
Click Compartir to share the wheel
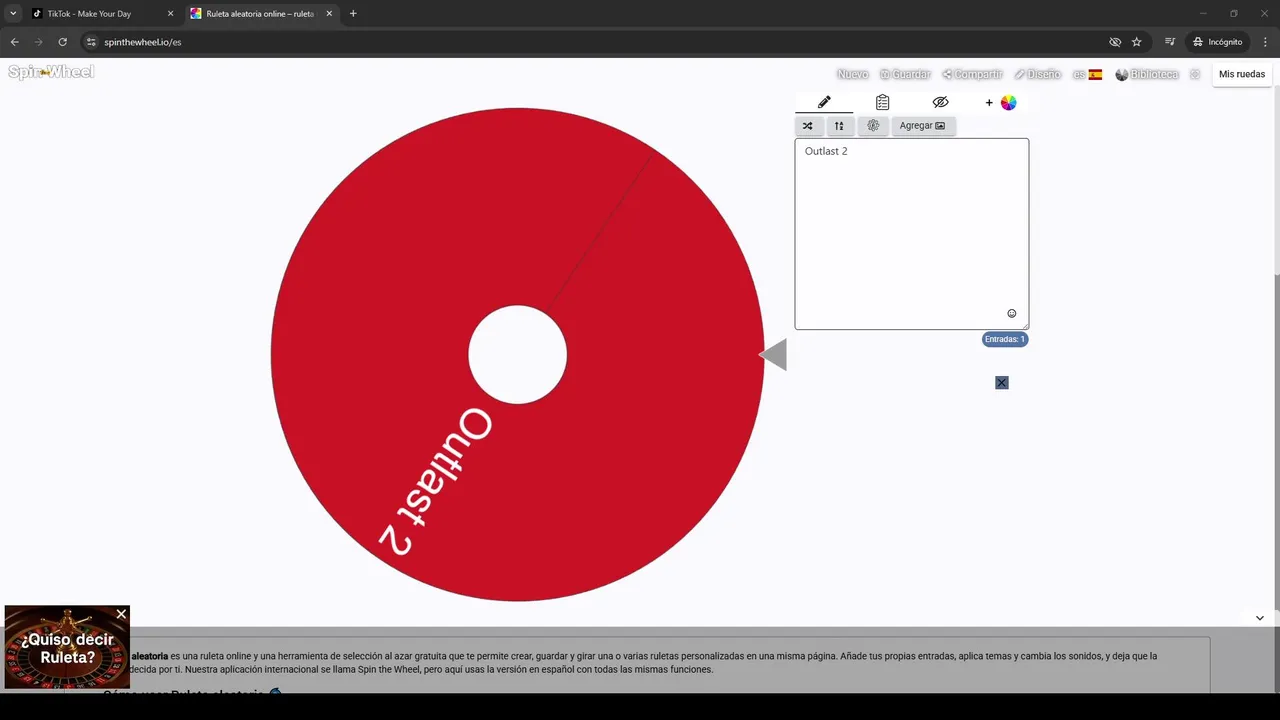972,75
